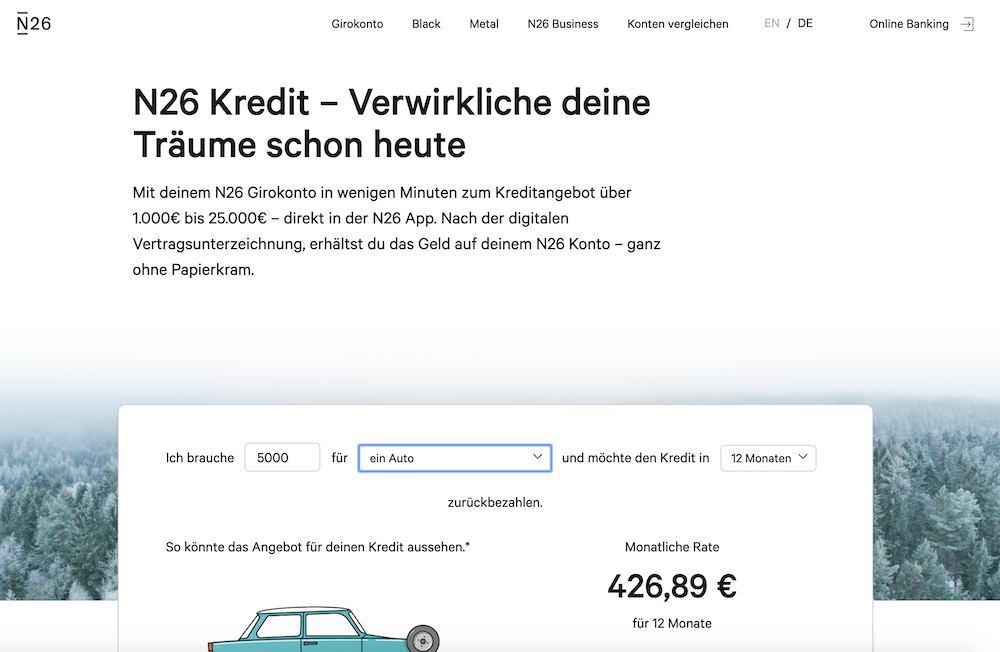Click the monthly rate '426,89 €'

click(672, 586)
